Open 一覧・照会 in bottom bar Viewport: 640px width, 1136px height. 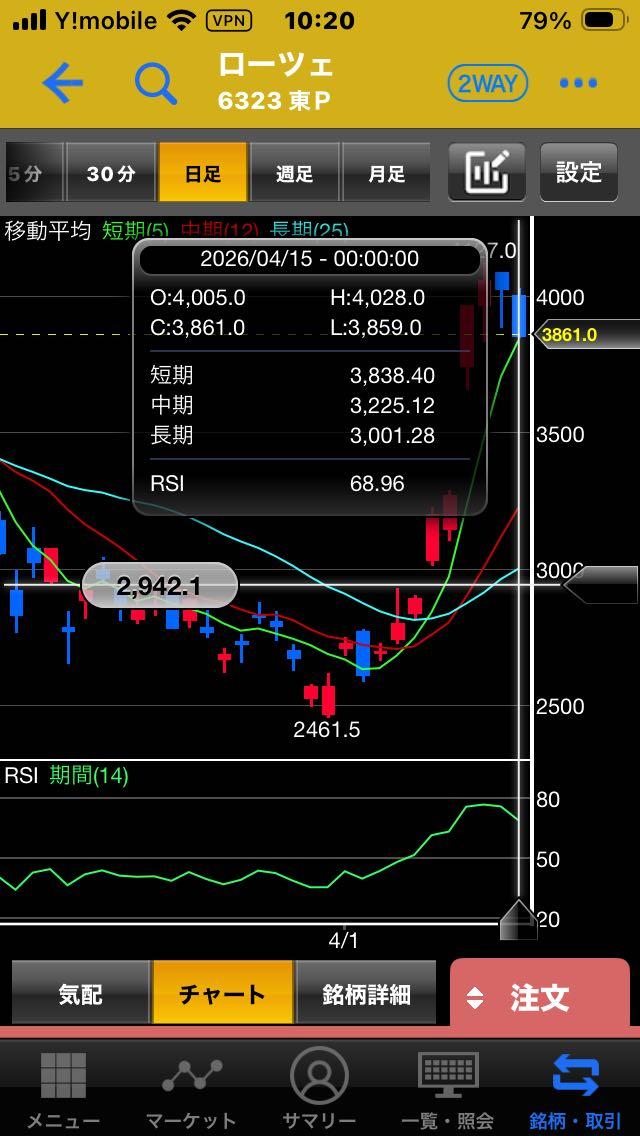click(x=447, y=1087)
